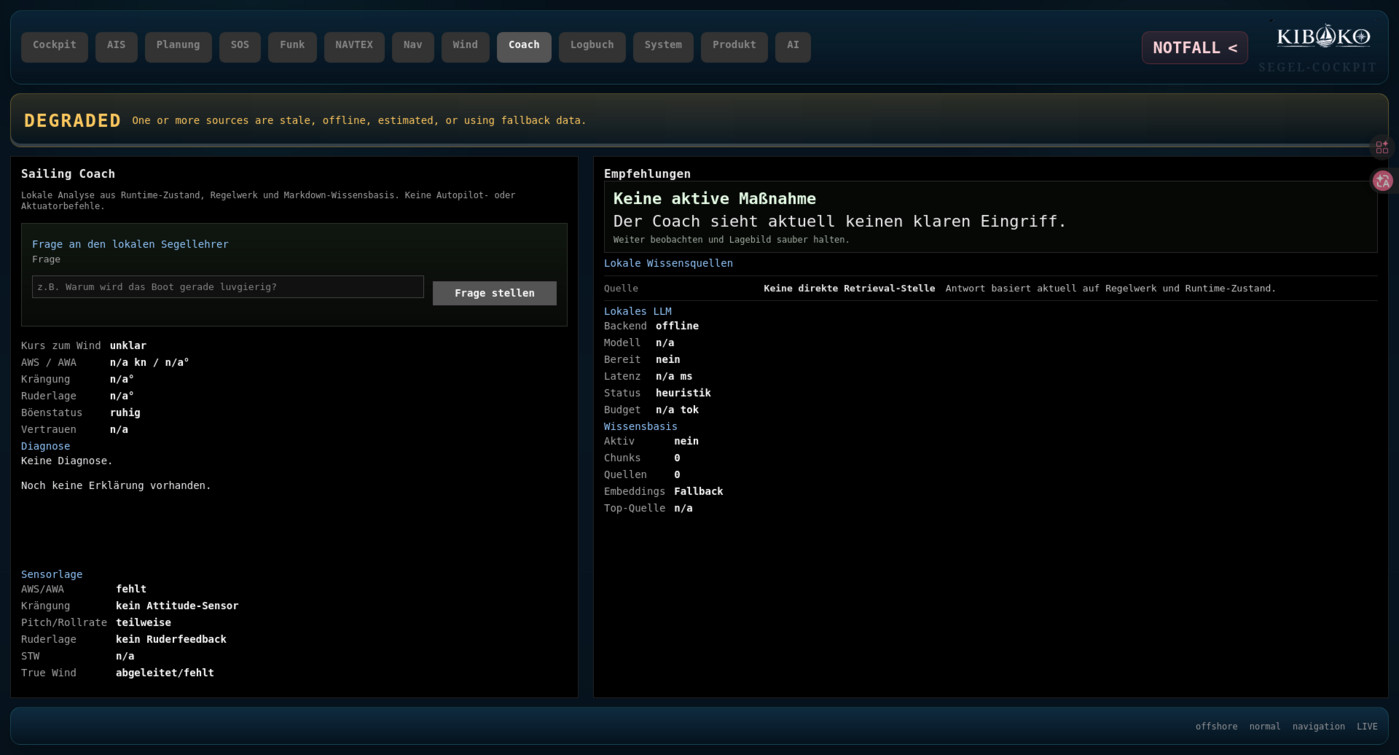The width and height of the screenshot is (1399, 755).
Task: Click the KIBOKO sailboat logo
Action: [1323, 37]
